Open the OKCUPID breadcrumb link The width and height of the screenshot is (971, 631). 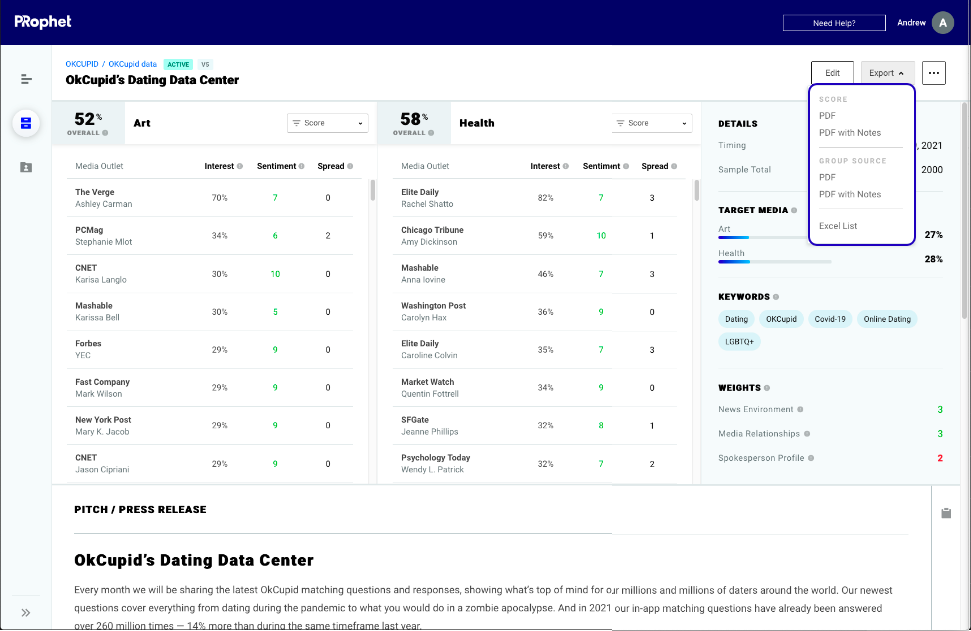point(82,64)
